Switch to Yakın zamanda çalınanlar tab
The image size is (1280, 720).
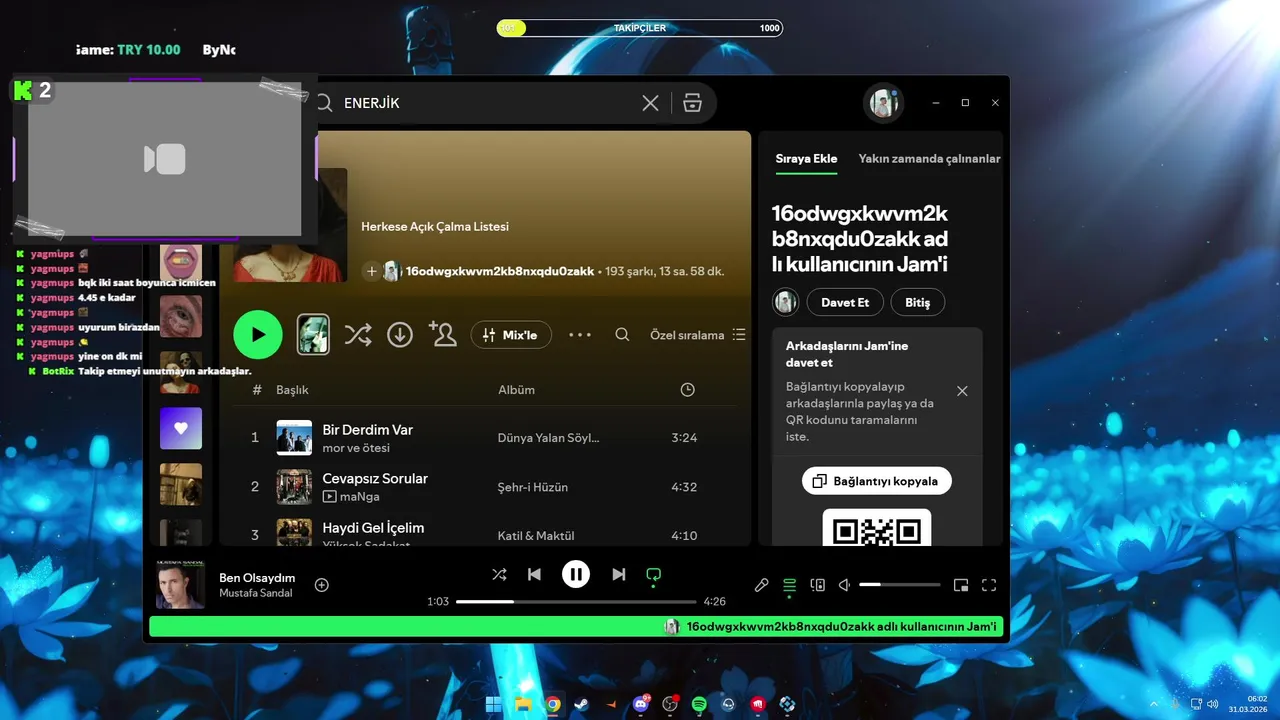point(929,159)
